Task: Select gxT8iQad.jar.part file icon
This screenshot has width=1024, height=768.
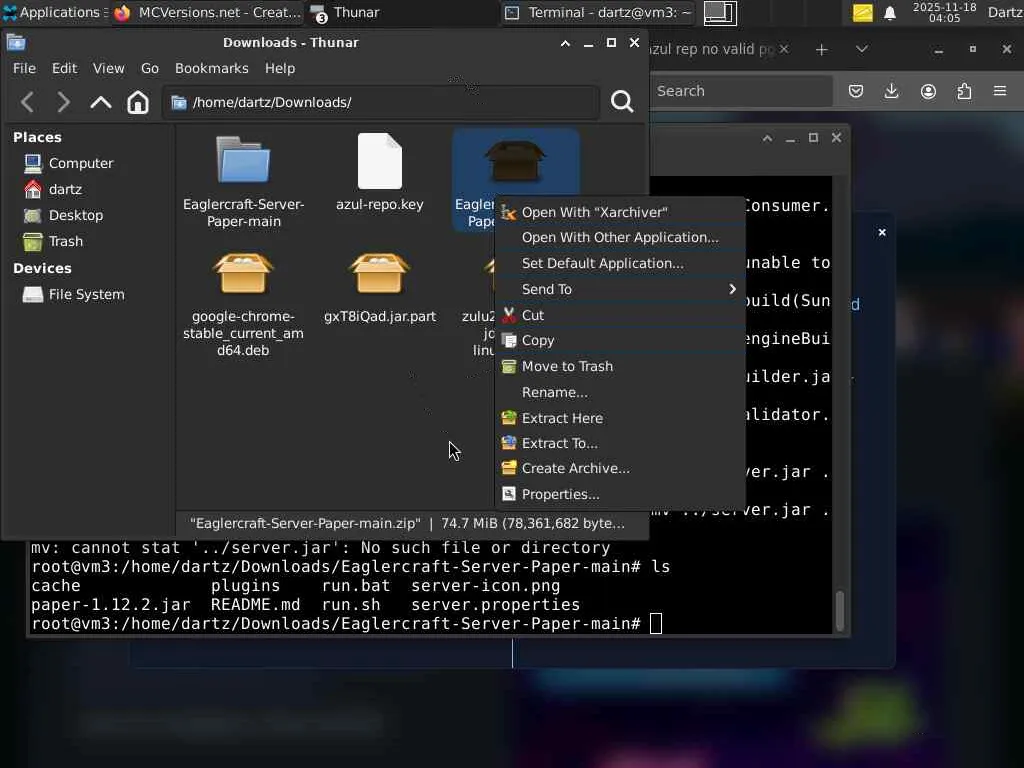Action: point(379,273)
